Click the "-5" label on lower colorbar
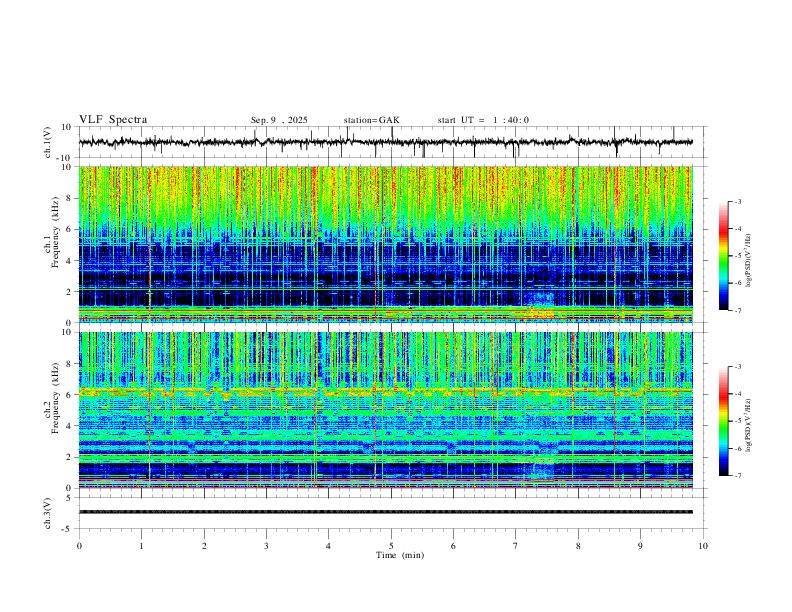The height and width of the screenshot is (612, 792). pos(737,421)
